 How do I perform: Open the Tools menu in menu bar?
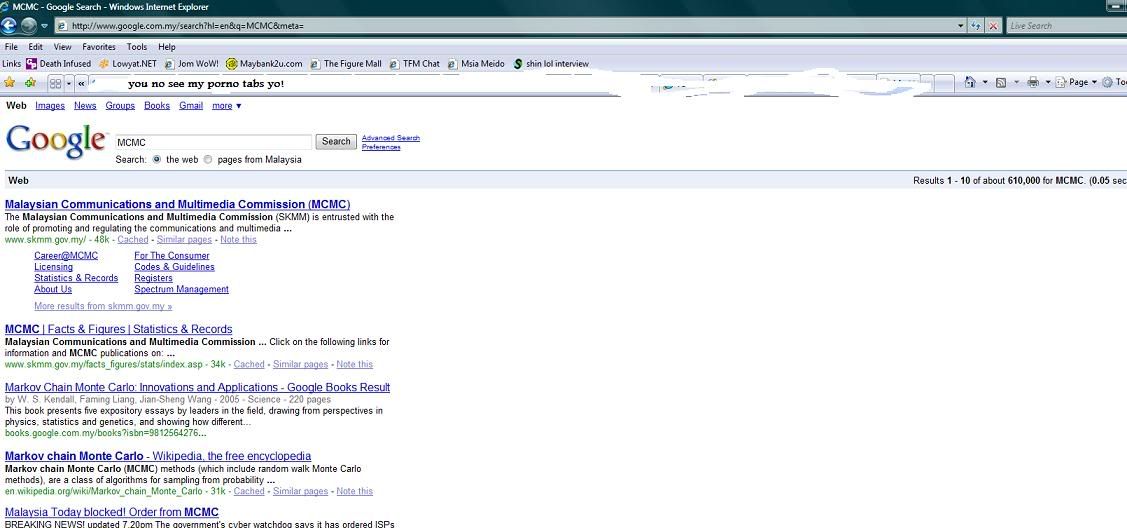[137, 47]
